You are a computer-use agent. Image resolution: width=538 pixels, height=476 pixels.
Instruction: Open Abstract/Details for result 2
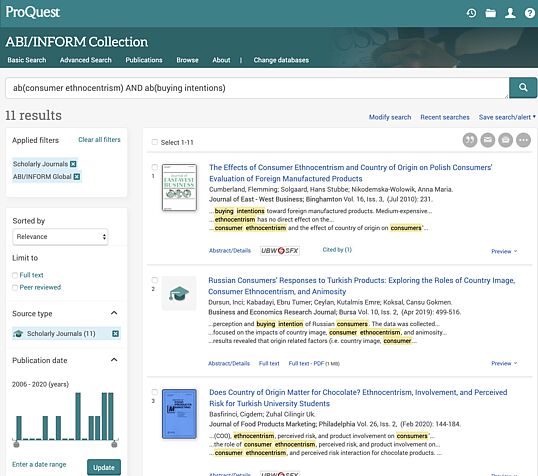[229, 363]
